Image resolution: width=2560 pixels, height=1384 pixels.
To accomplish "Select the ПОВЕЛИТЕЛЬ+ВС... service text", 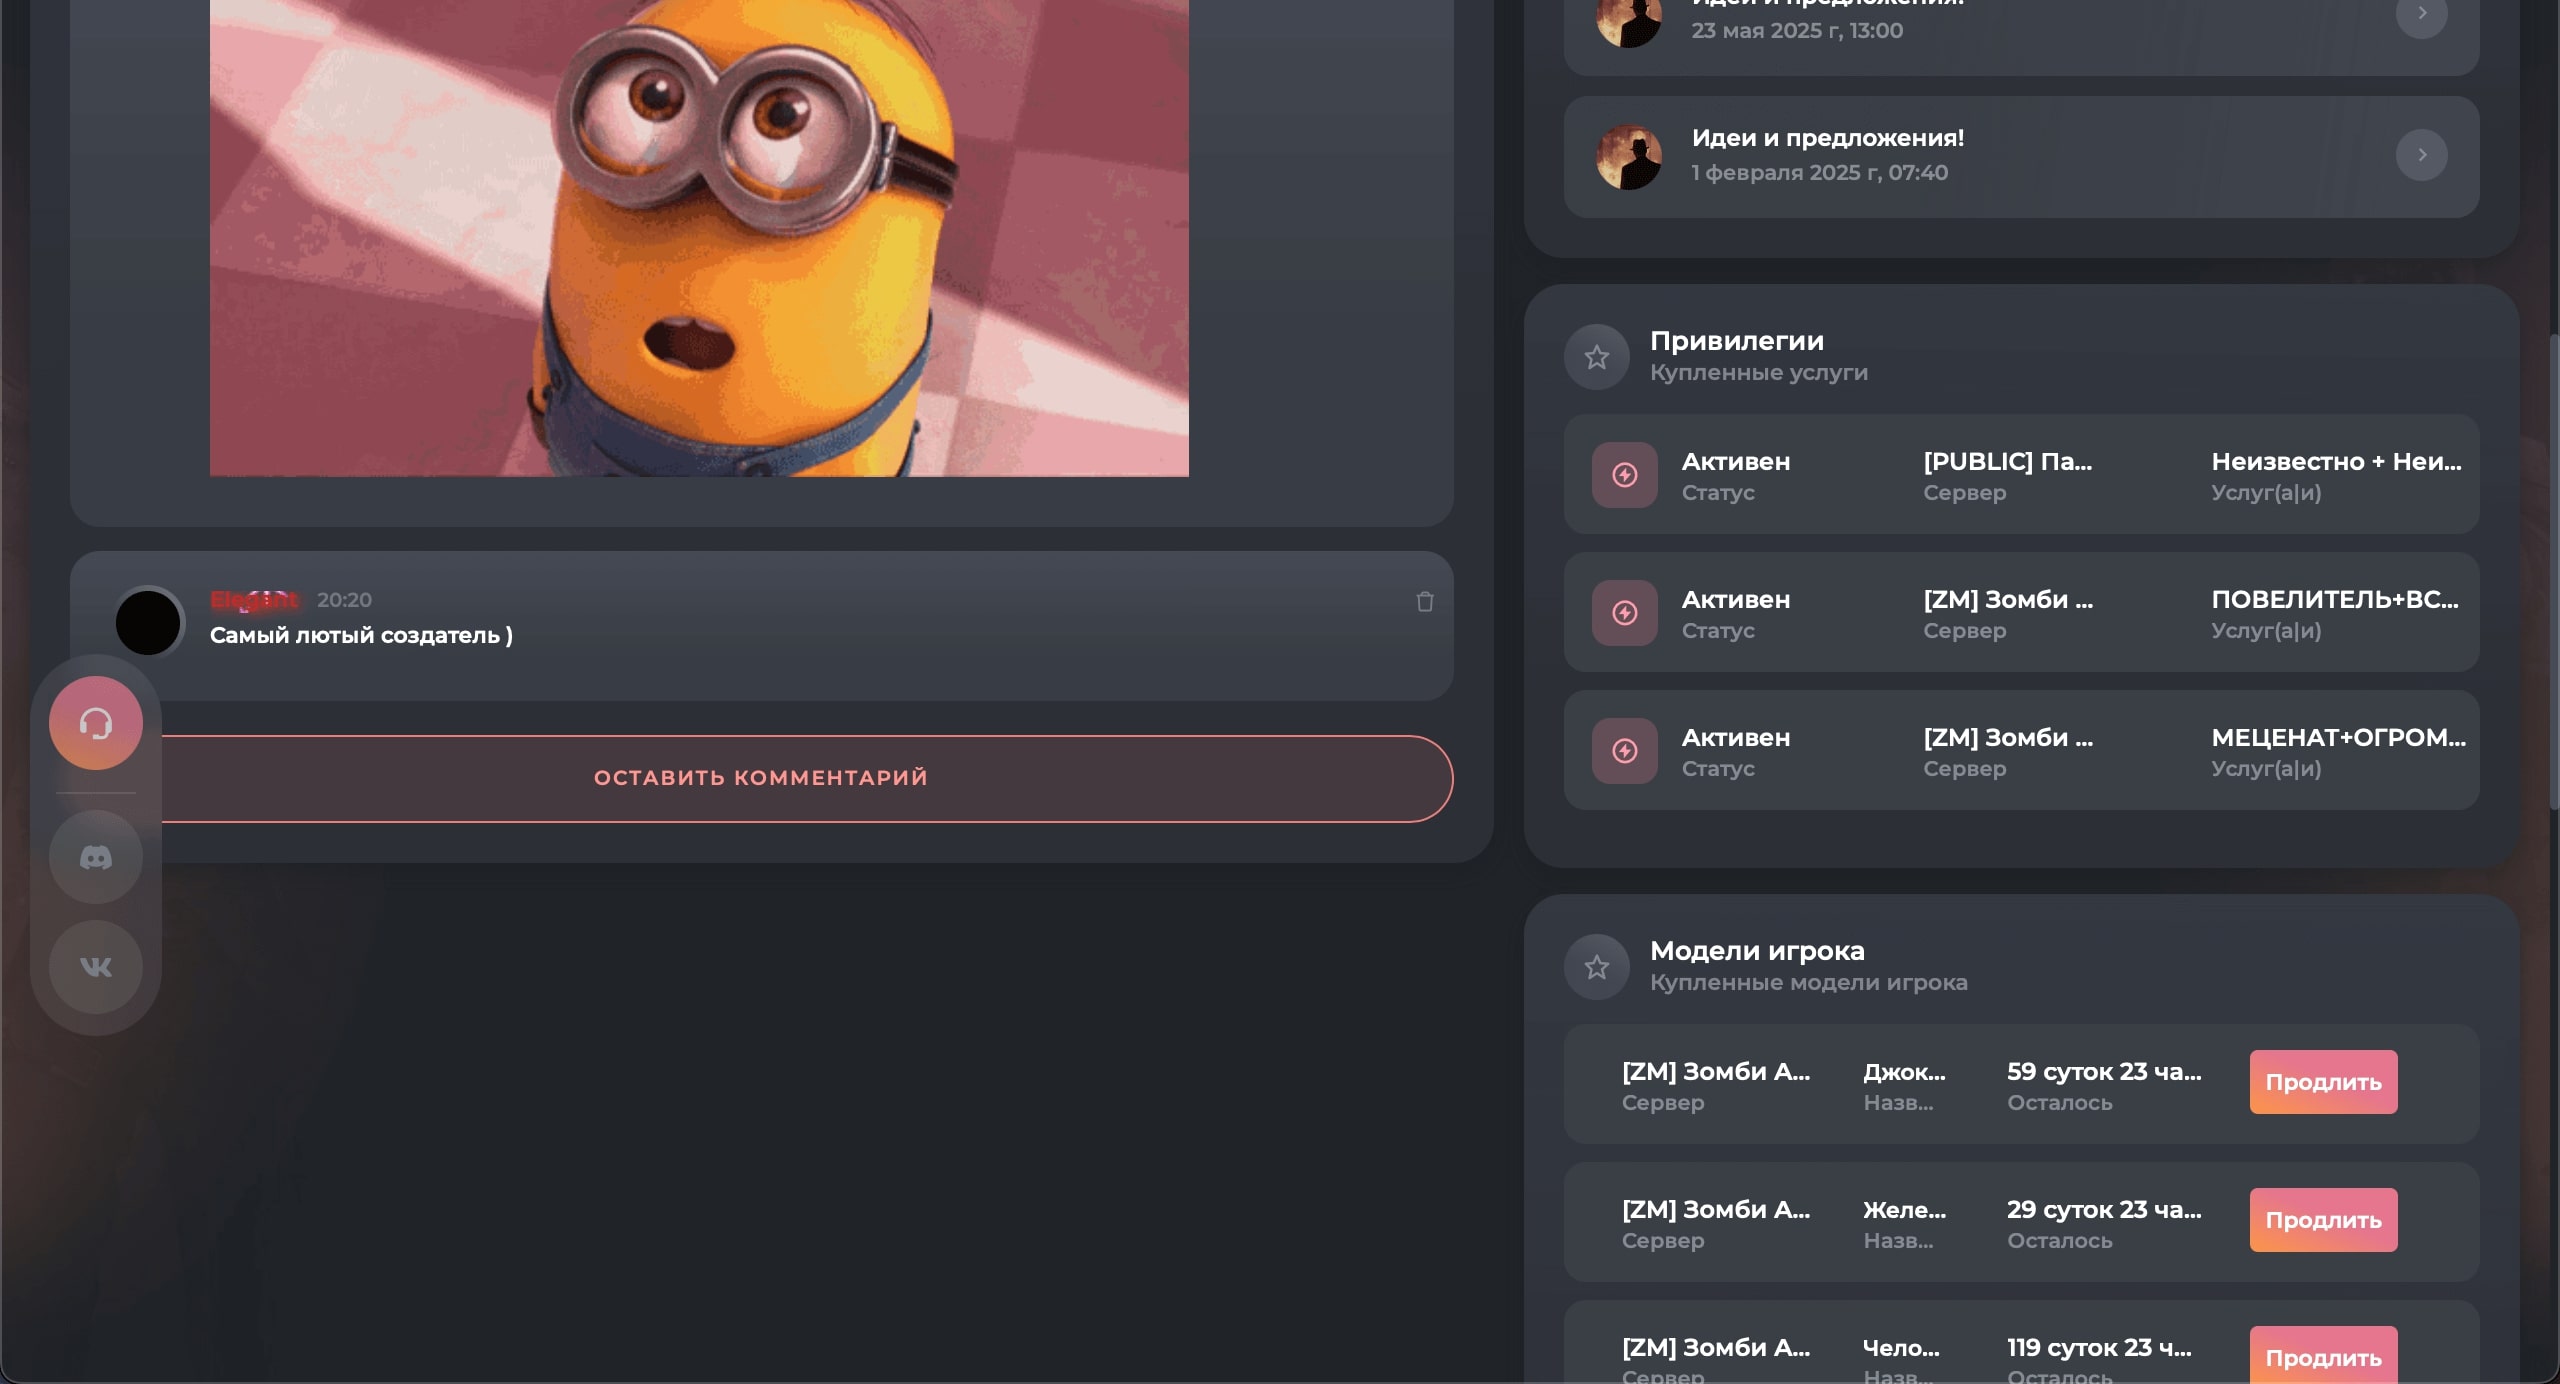I will [x=2334, y=599].
